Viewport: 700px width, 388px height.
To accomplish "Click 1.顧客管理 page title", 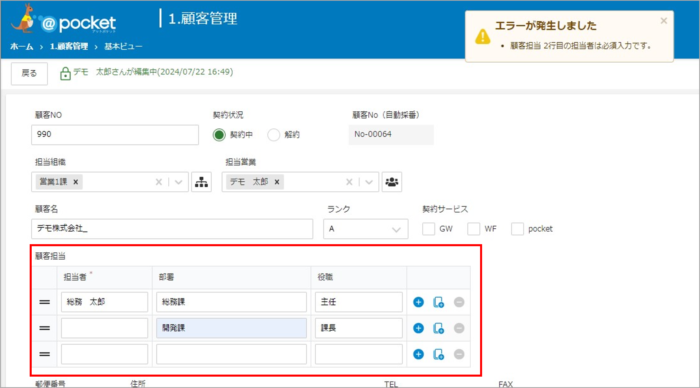I will pos(203,19).
